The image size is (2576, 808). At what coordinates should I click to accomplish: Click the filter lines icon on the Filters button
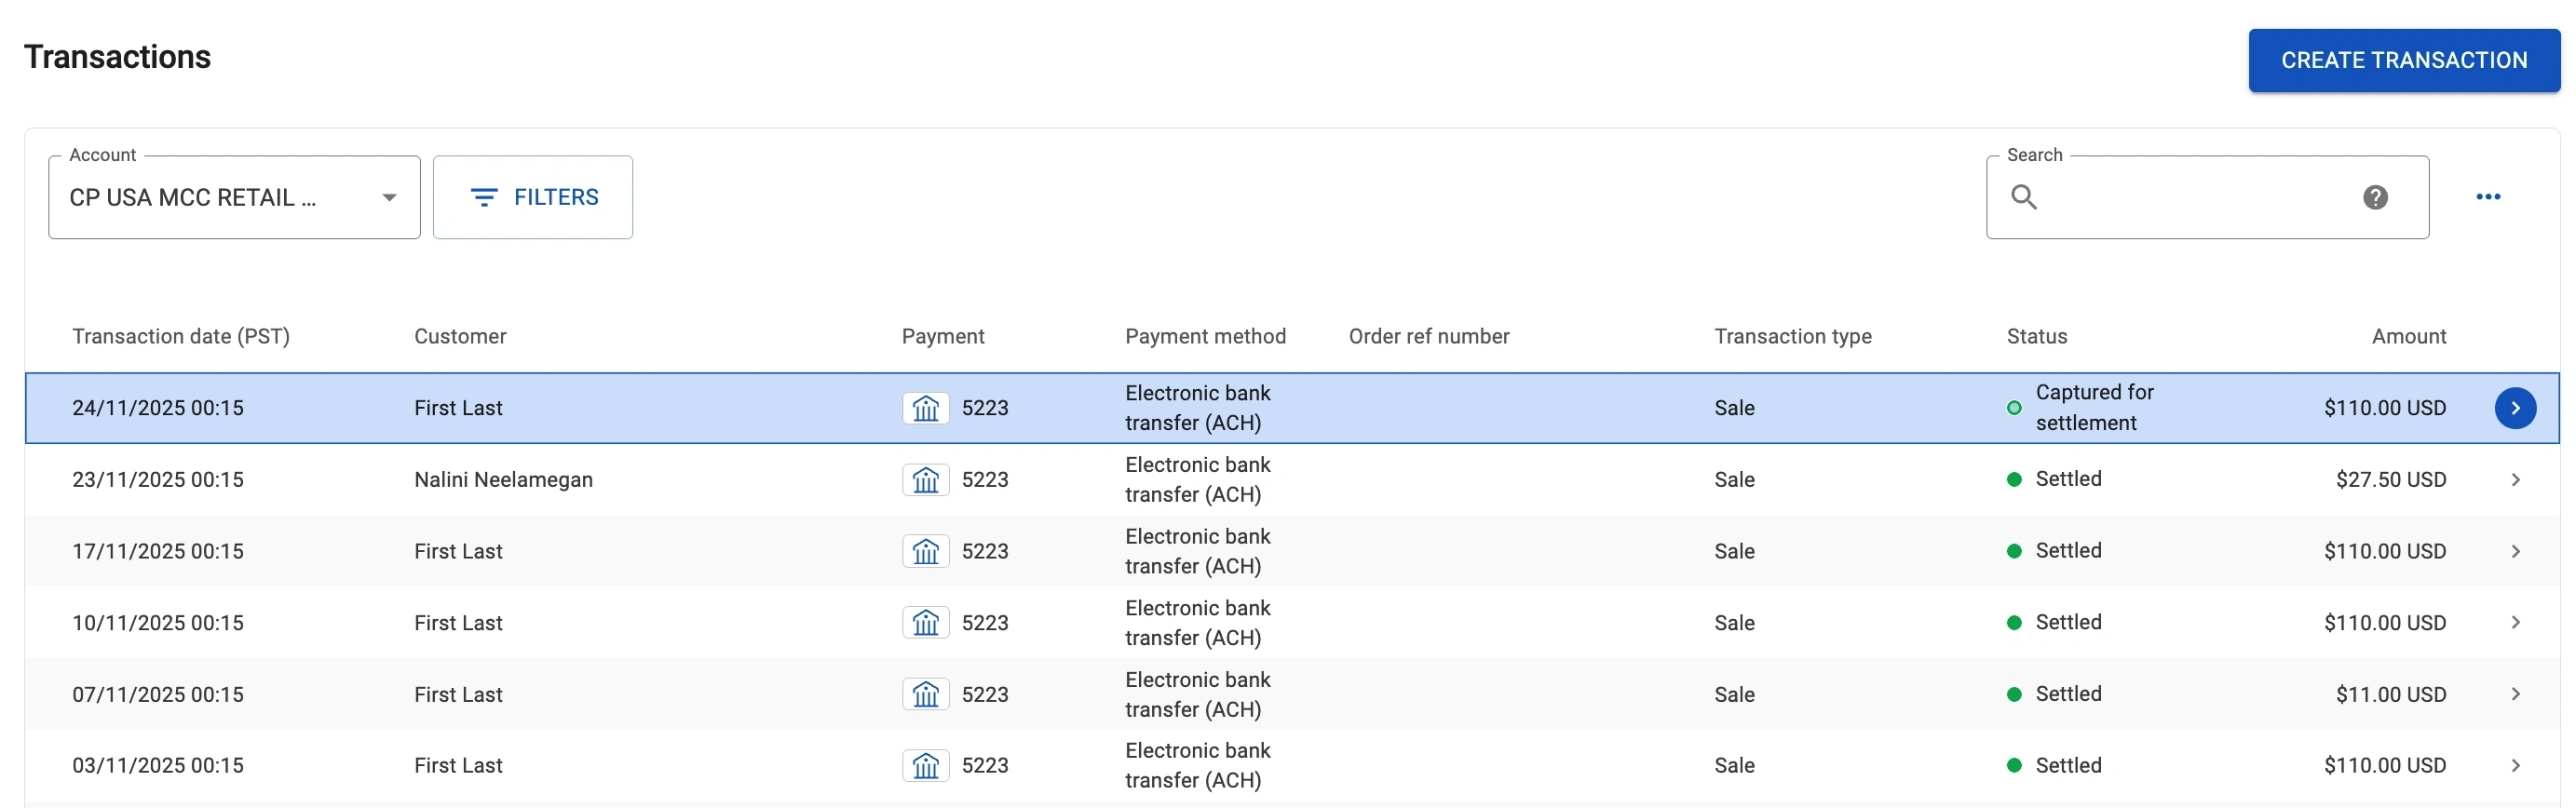[x=484, y=197]
